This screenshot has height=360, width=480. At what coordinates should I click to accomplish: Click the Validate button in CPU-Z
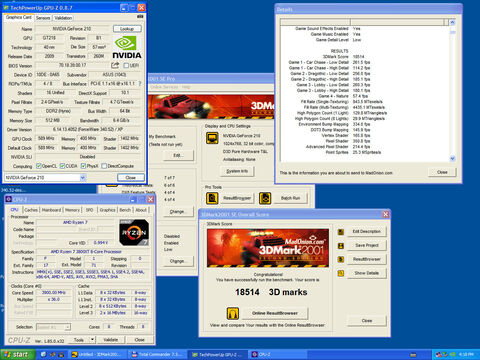111,340
